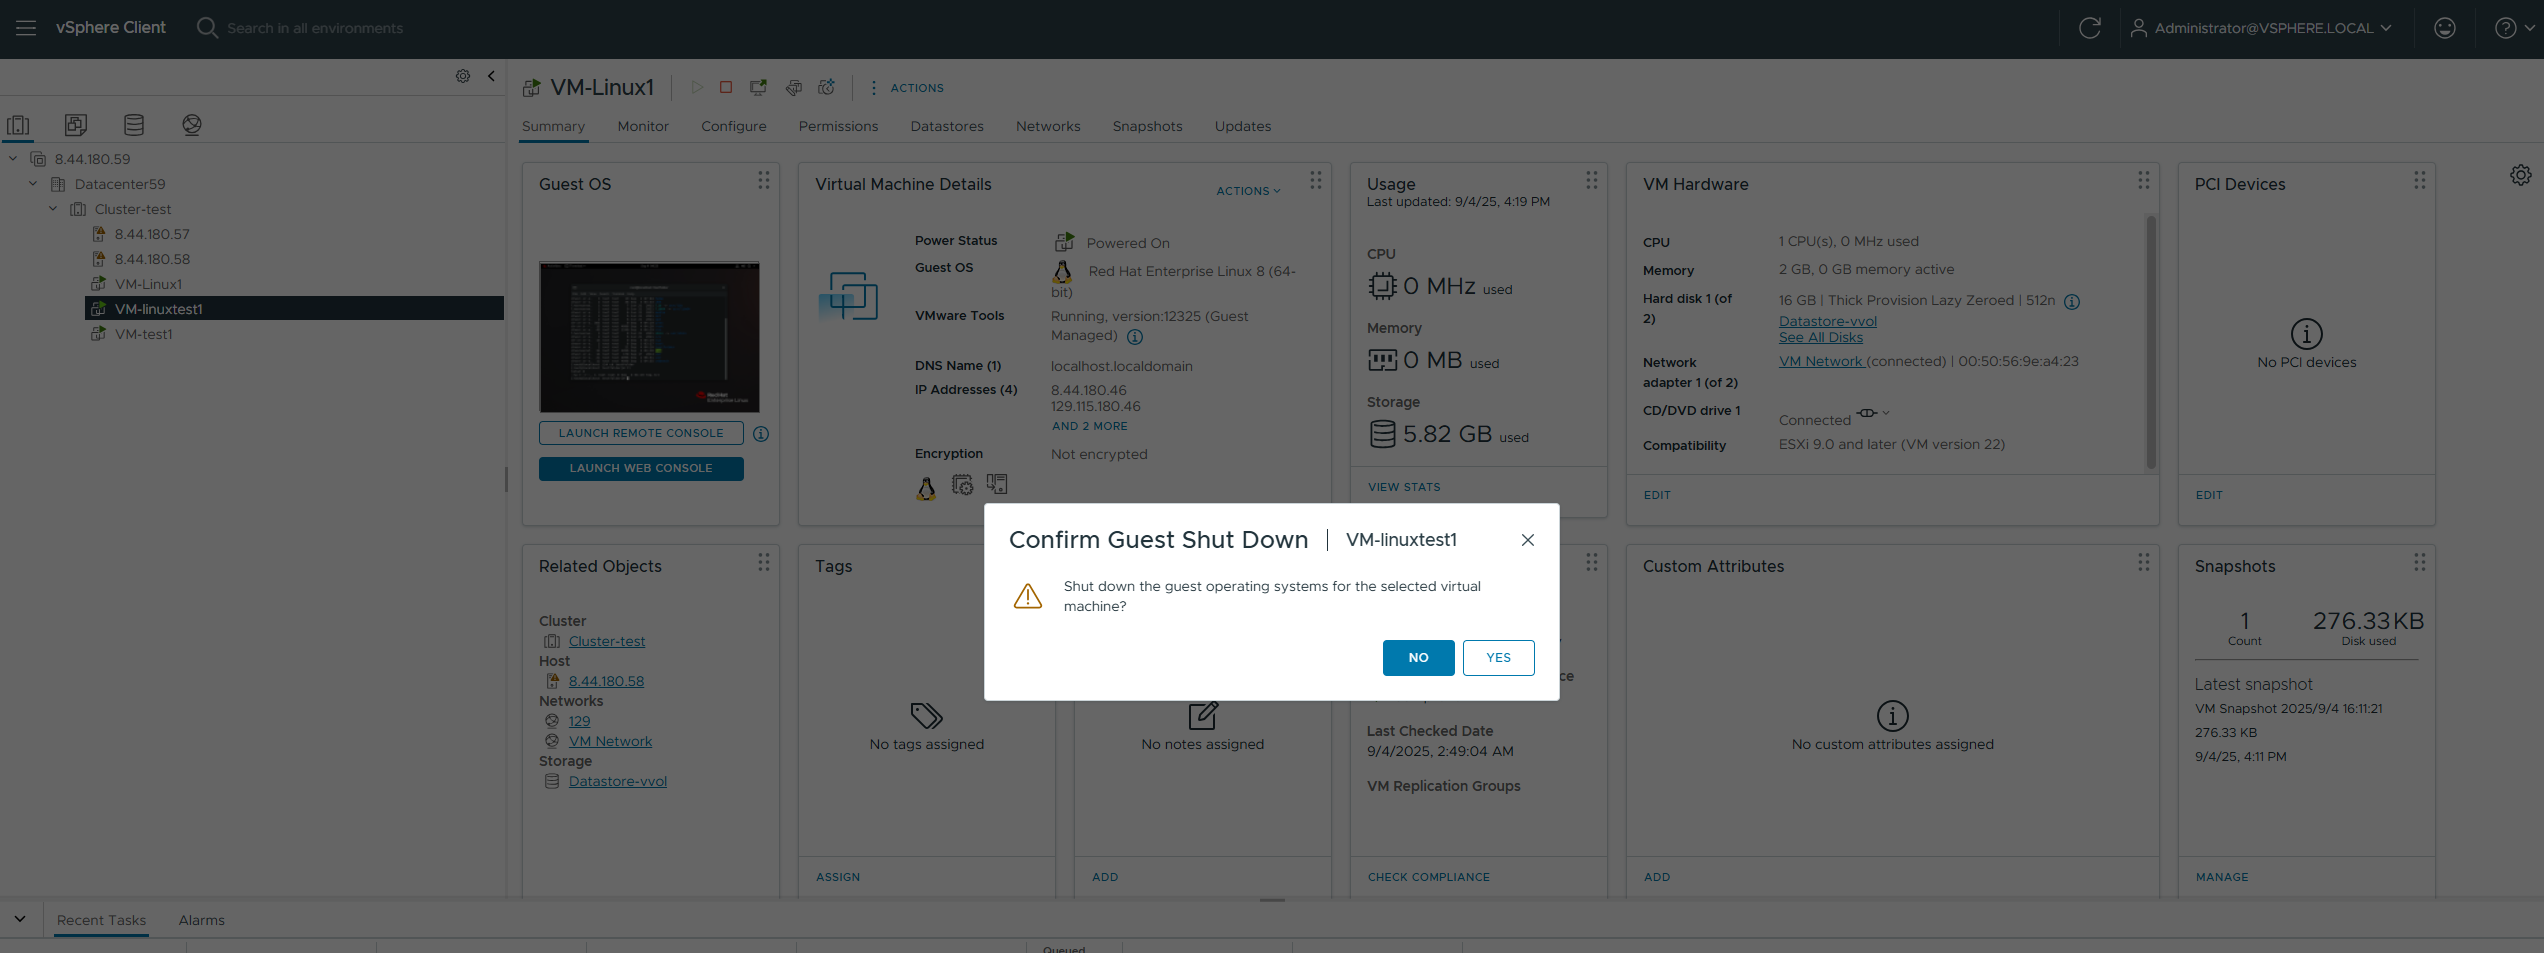
Task: Open the Datastore-vvol link in VM Hardware
Action: click(1827, 321)
